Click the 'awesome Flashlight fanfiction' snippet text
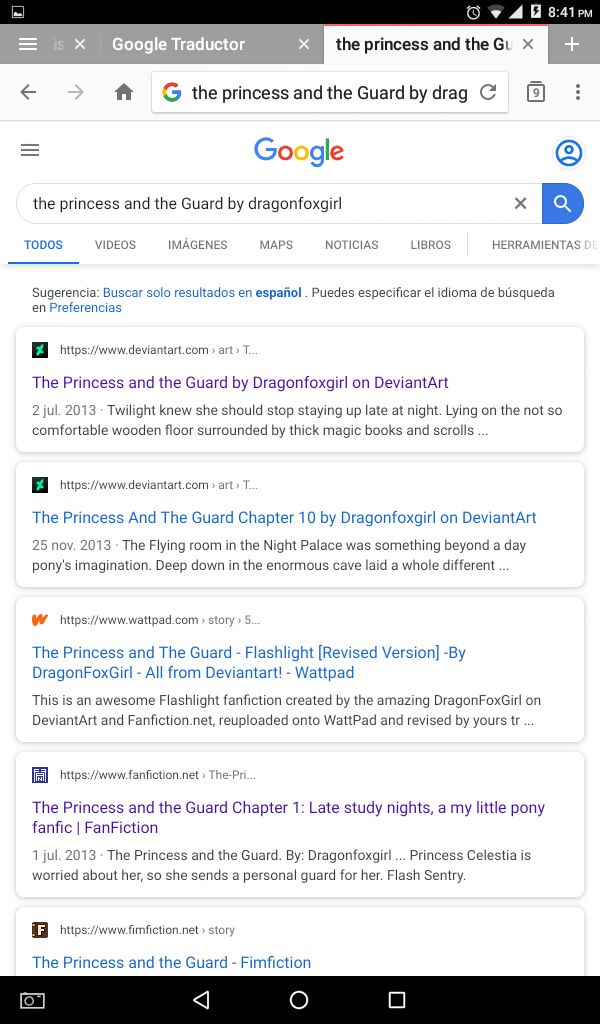The width and height of the screenshot is (600, 1024). point(287,711)
